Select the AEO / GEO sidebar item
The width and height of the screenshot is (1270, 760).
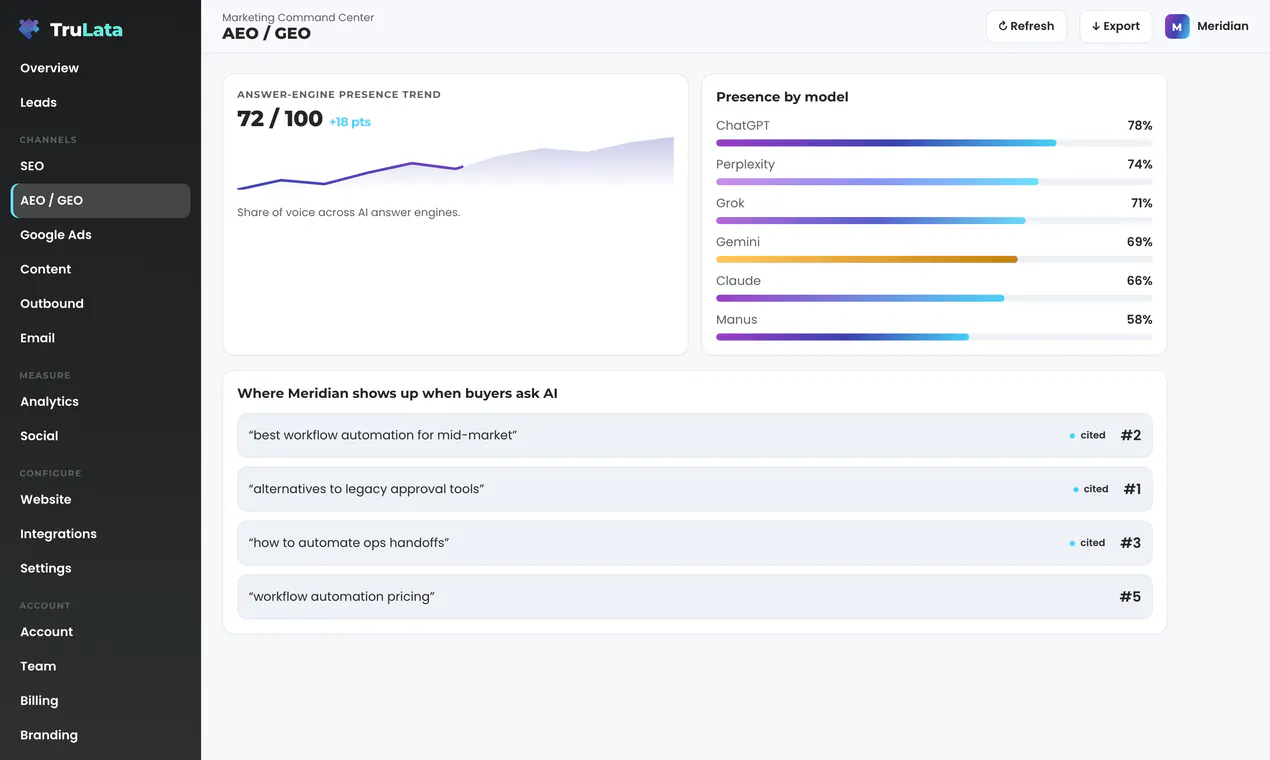coord(100,200)
